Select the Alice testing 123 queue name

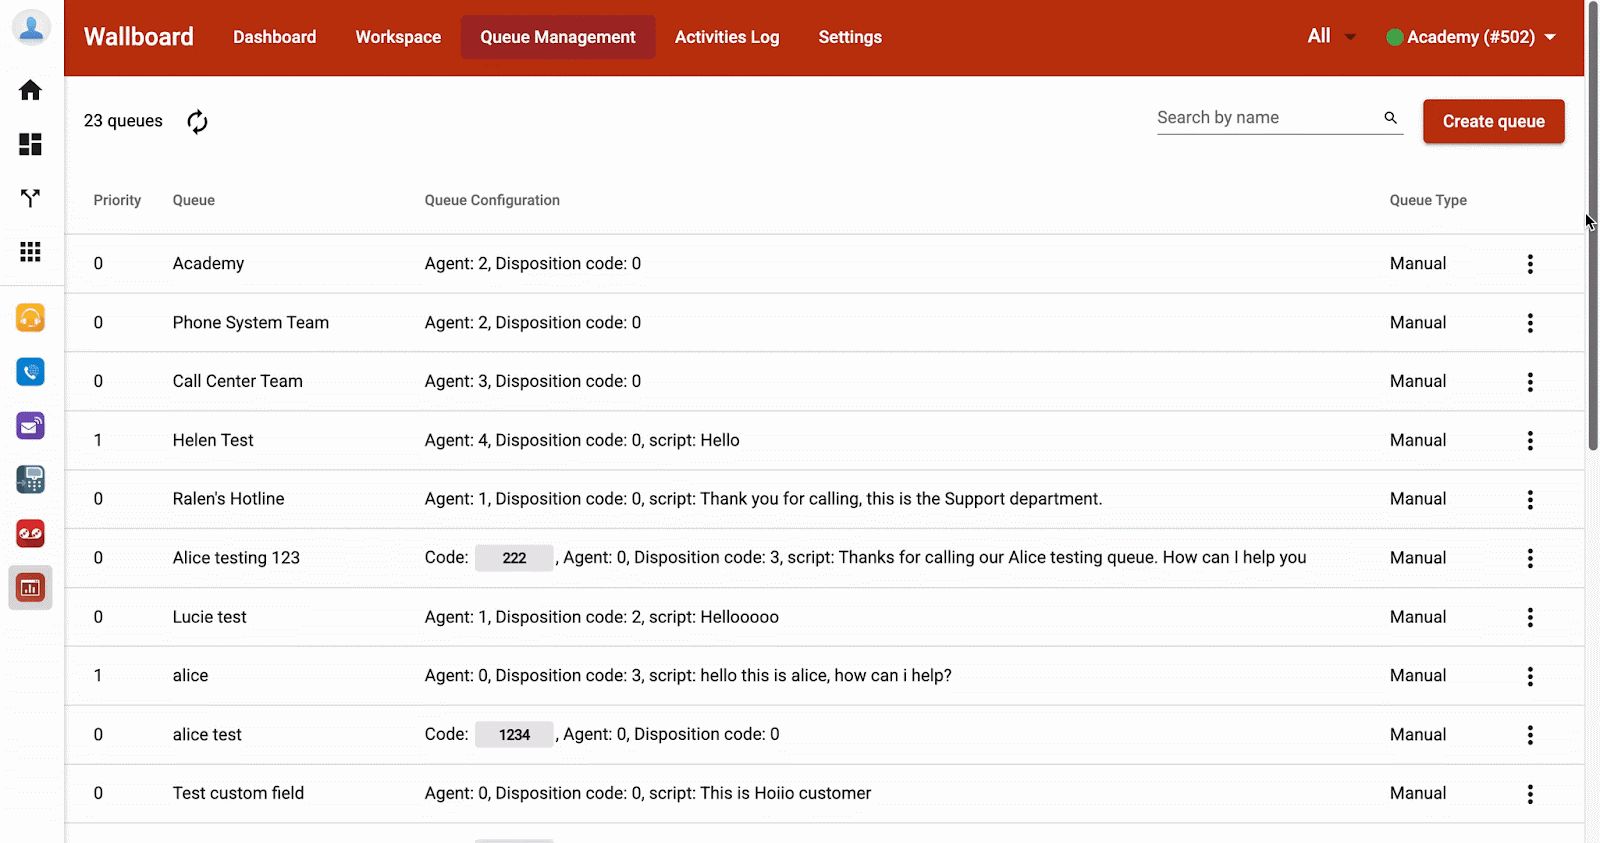pos(236,557)
